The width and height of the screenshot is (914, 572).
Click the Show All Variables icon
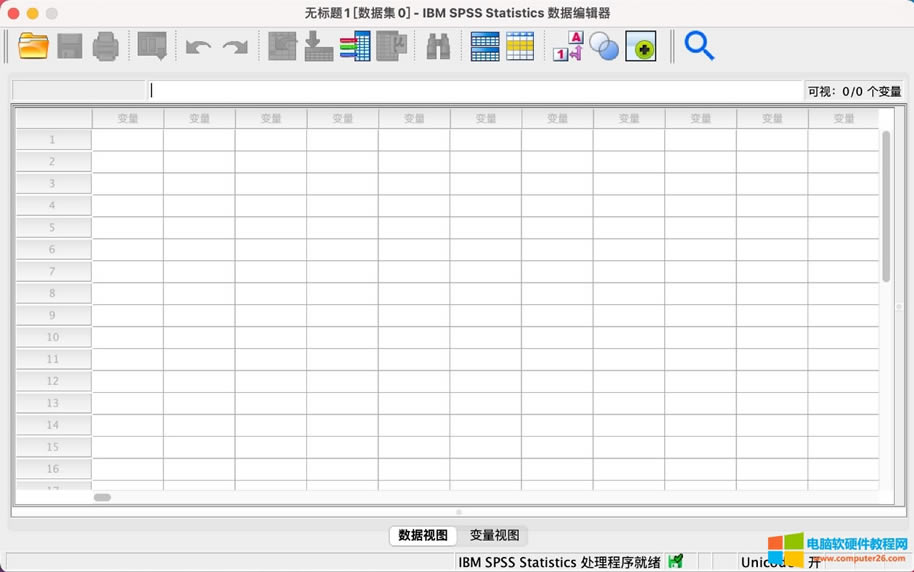coord(640,46)
